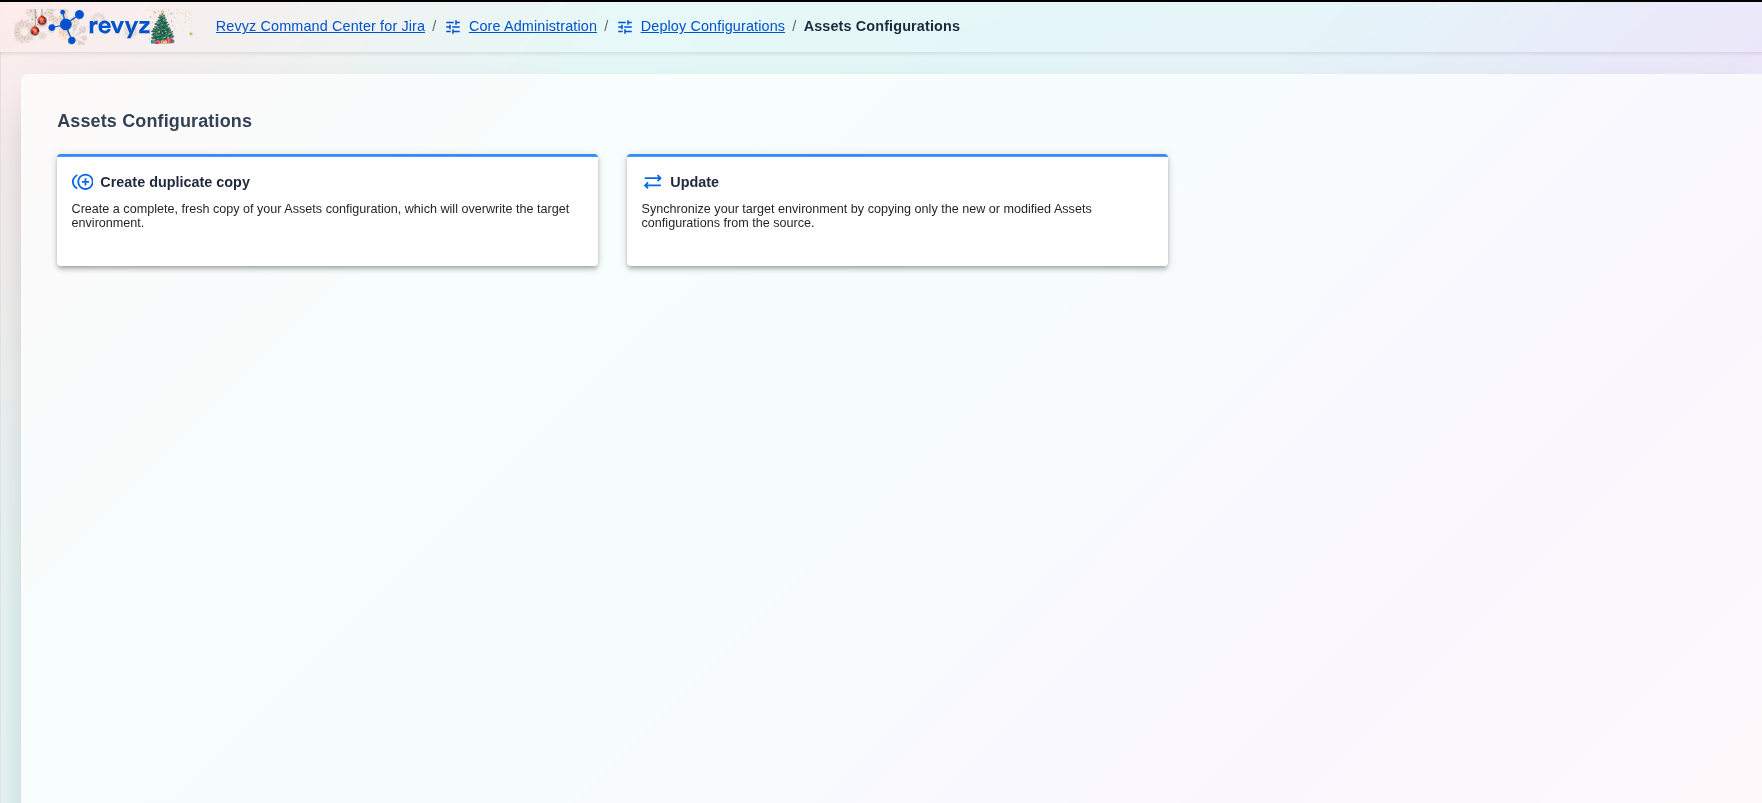This screenshot has height=803, width=1762.
Task: Click the sliders icon before Deploy Configurations
Action: coord(625,27)
